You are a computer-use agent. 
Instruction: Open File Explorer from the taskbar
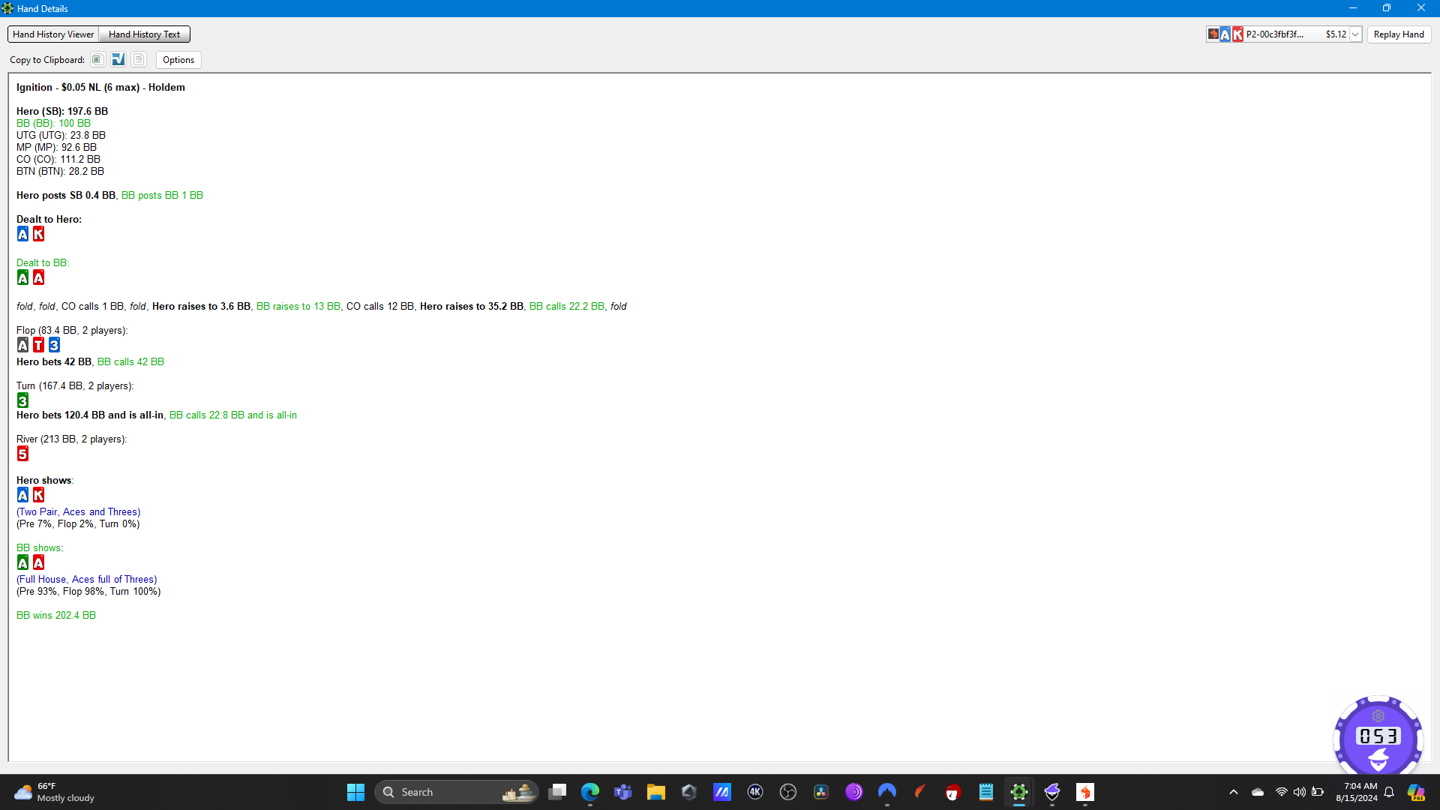point(656,792)
